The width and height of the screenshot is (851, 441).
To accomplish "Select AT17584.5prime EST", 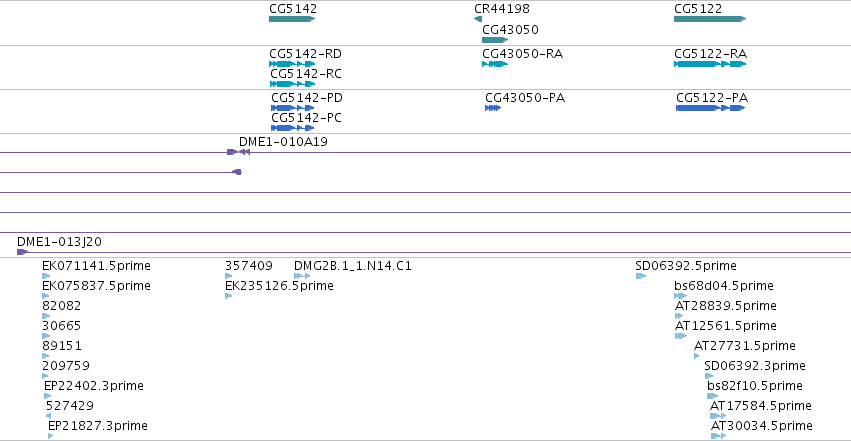I will click(761, 406).
